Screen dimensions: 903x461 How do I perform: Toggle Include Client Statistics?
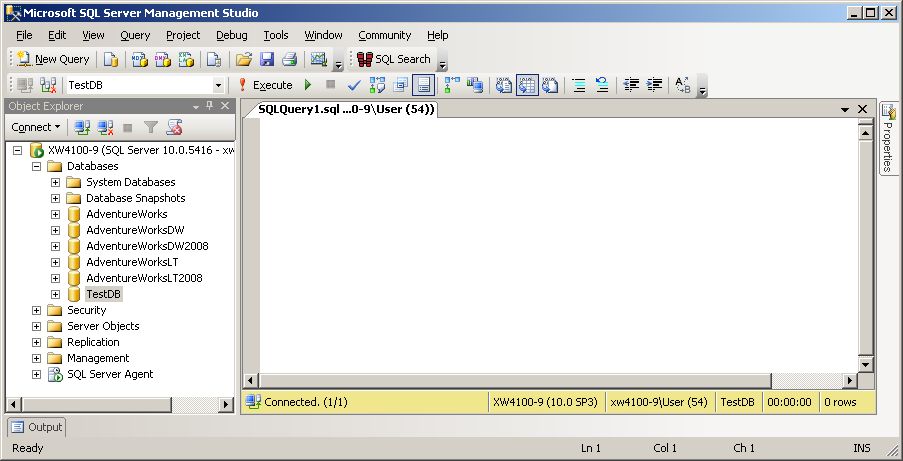[475, 85]
